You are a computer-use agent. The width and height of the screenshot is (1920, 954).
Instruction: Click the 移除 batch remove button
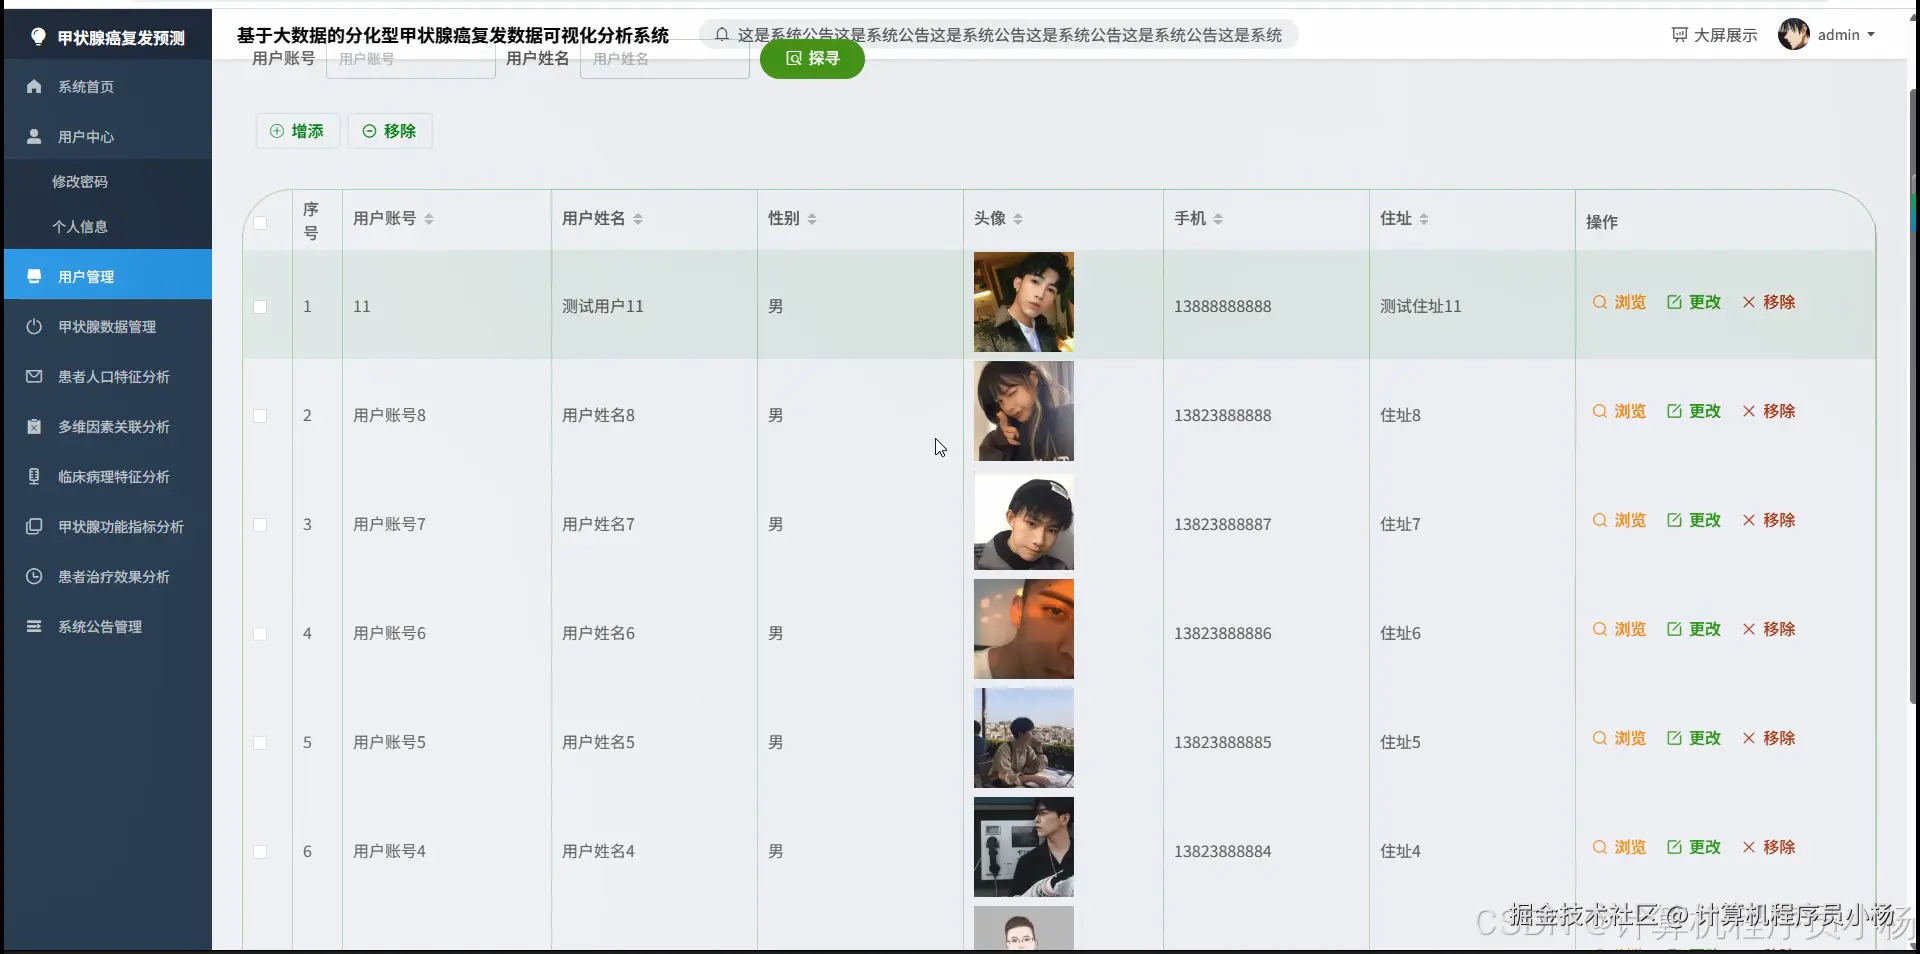[x=390, y=131]
